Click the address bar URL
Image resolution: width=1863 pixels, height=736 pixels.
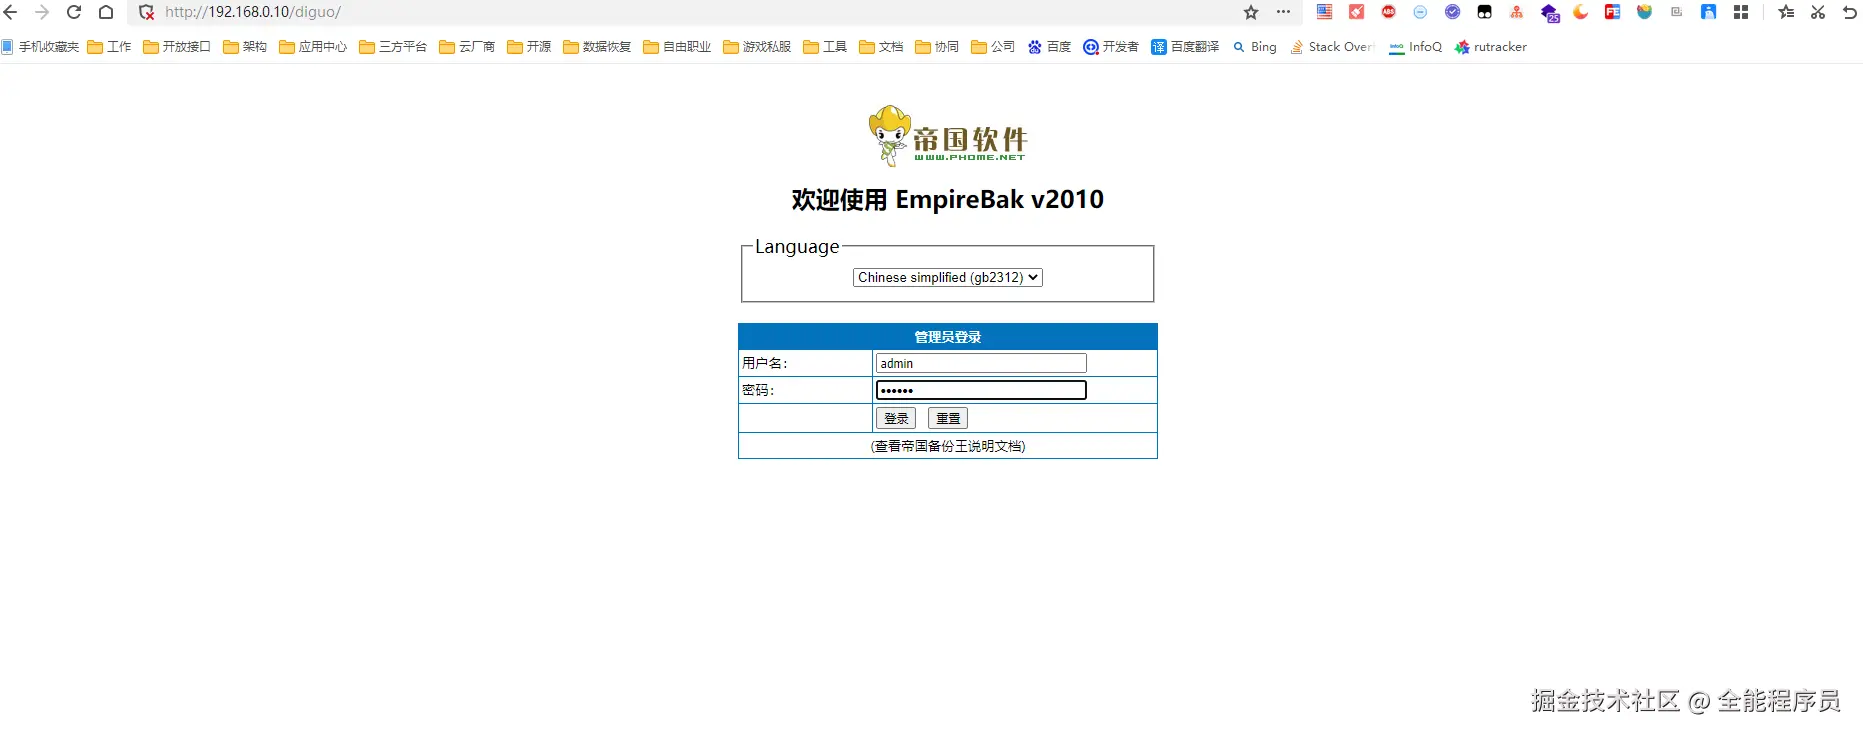point(253,12)
